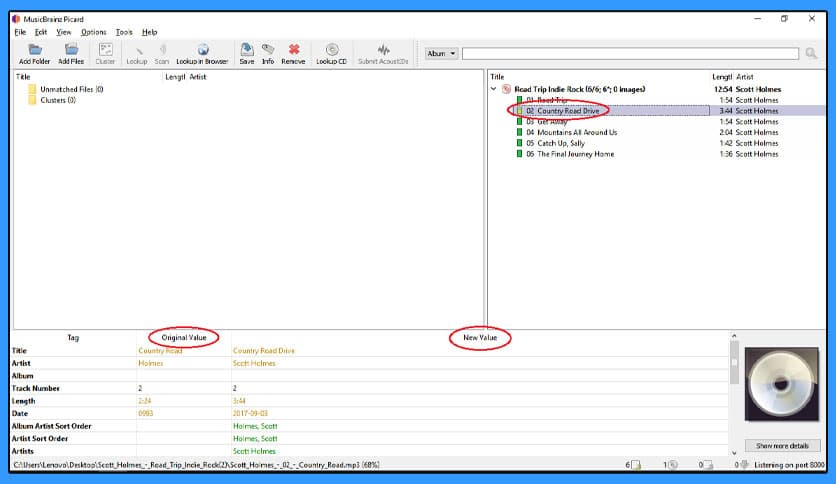This screenshot has width=836, height=484.
Task: Click the green status icon of Catch Up, Sally
Action: pyautogui.click(x=519, y=143)
